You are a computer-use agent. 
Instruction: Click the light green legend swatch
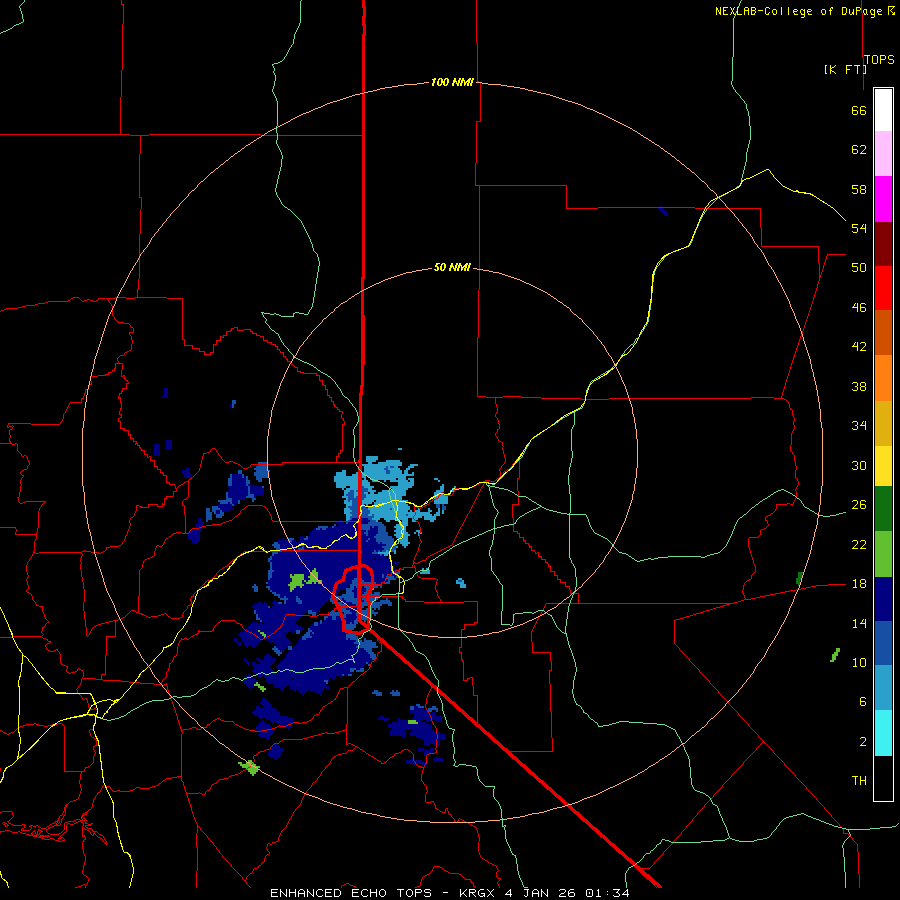(x=883, y=554)
